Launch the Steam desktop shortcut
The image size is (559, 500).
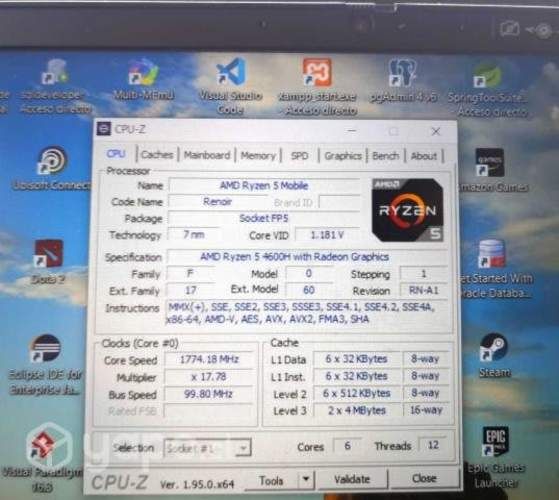tap(494, 355)
